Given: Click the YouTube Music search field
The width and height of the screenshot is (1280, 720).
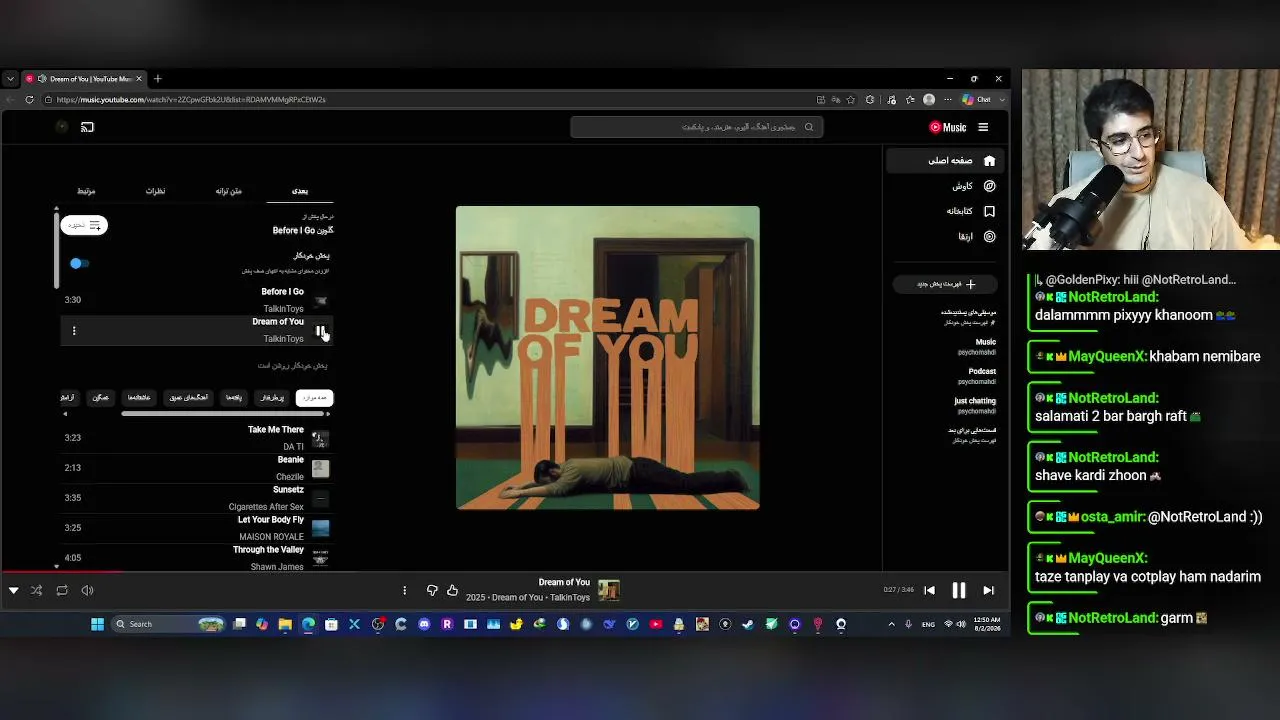Looking at the screenshot, I should click(697, 127).
